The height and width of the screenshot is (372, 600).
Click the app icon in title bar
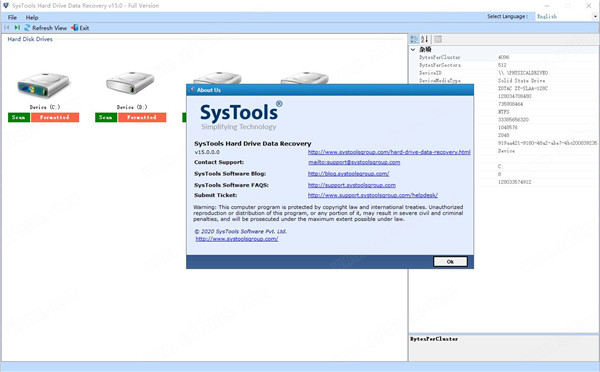click(5, 5)
